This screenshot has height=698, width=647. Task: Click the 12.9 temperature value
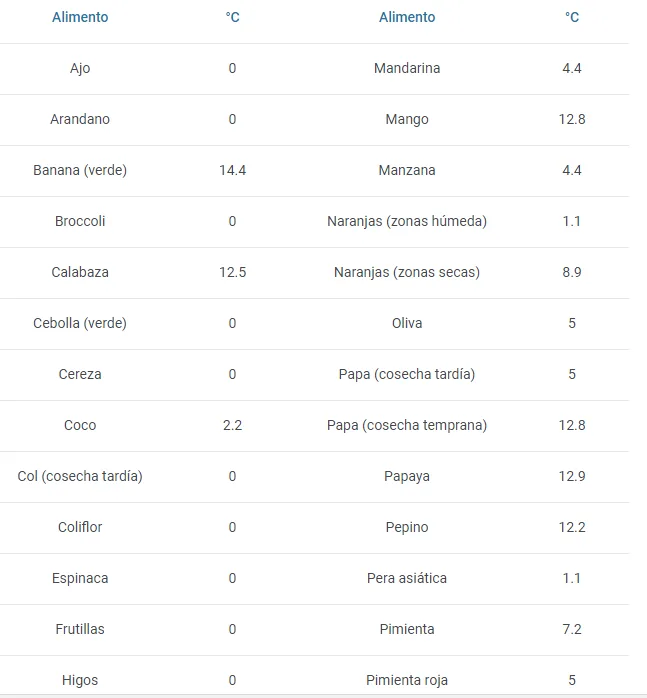572,476
